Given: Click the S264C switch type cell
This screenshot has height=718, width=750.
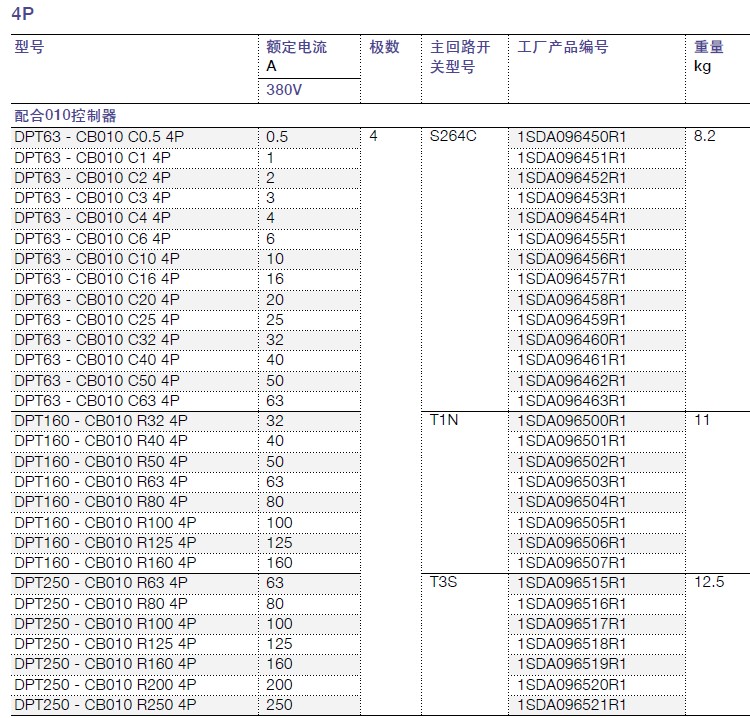Looking at the screenshot, I should [x=453, y=136].
